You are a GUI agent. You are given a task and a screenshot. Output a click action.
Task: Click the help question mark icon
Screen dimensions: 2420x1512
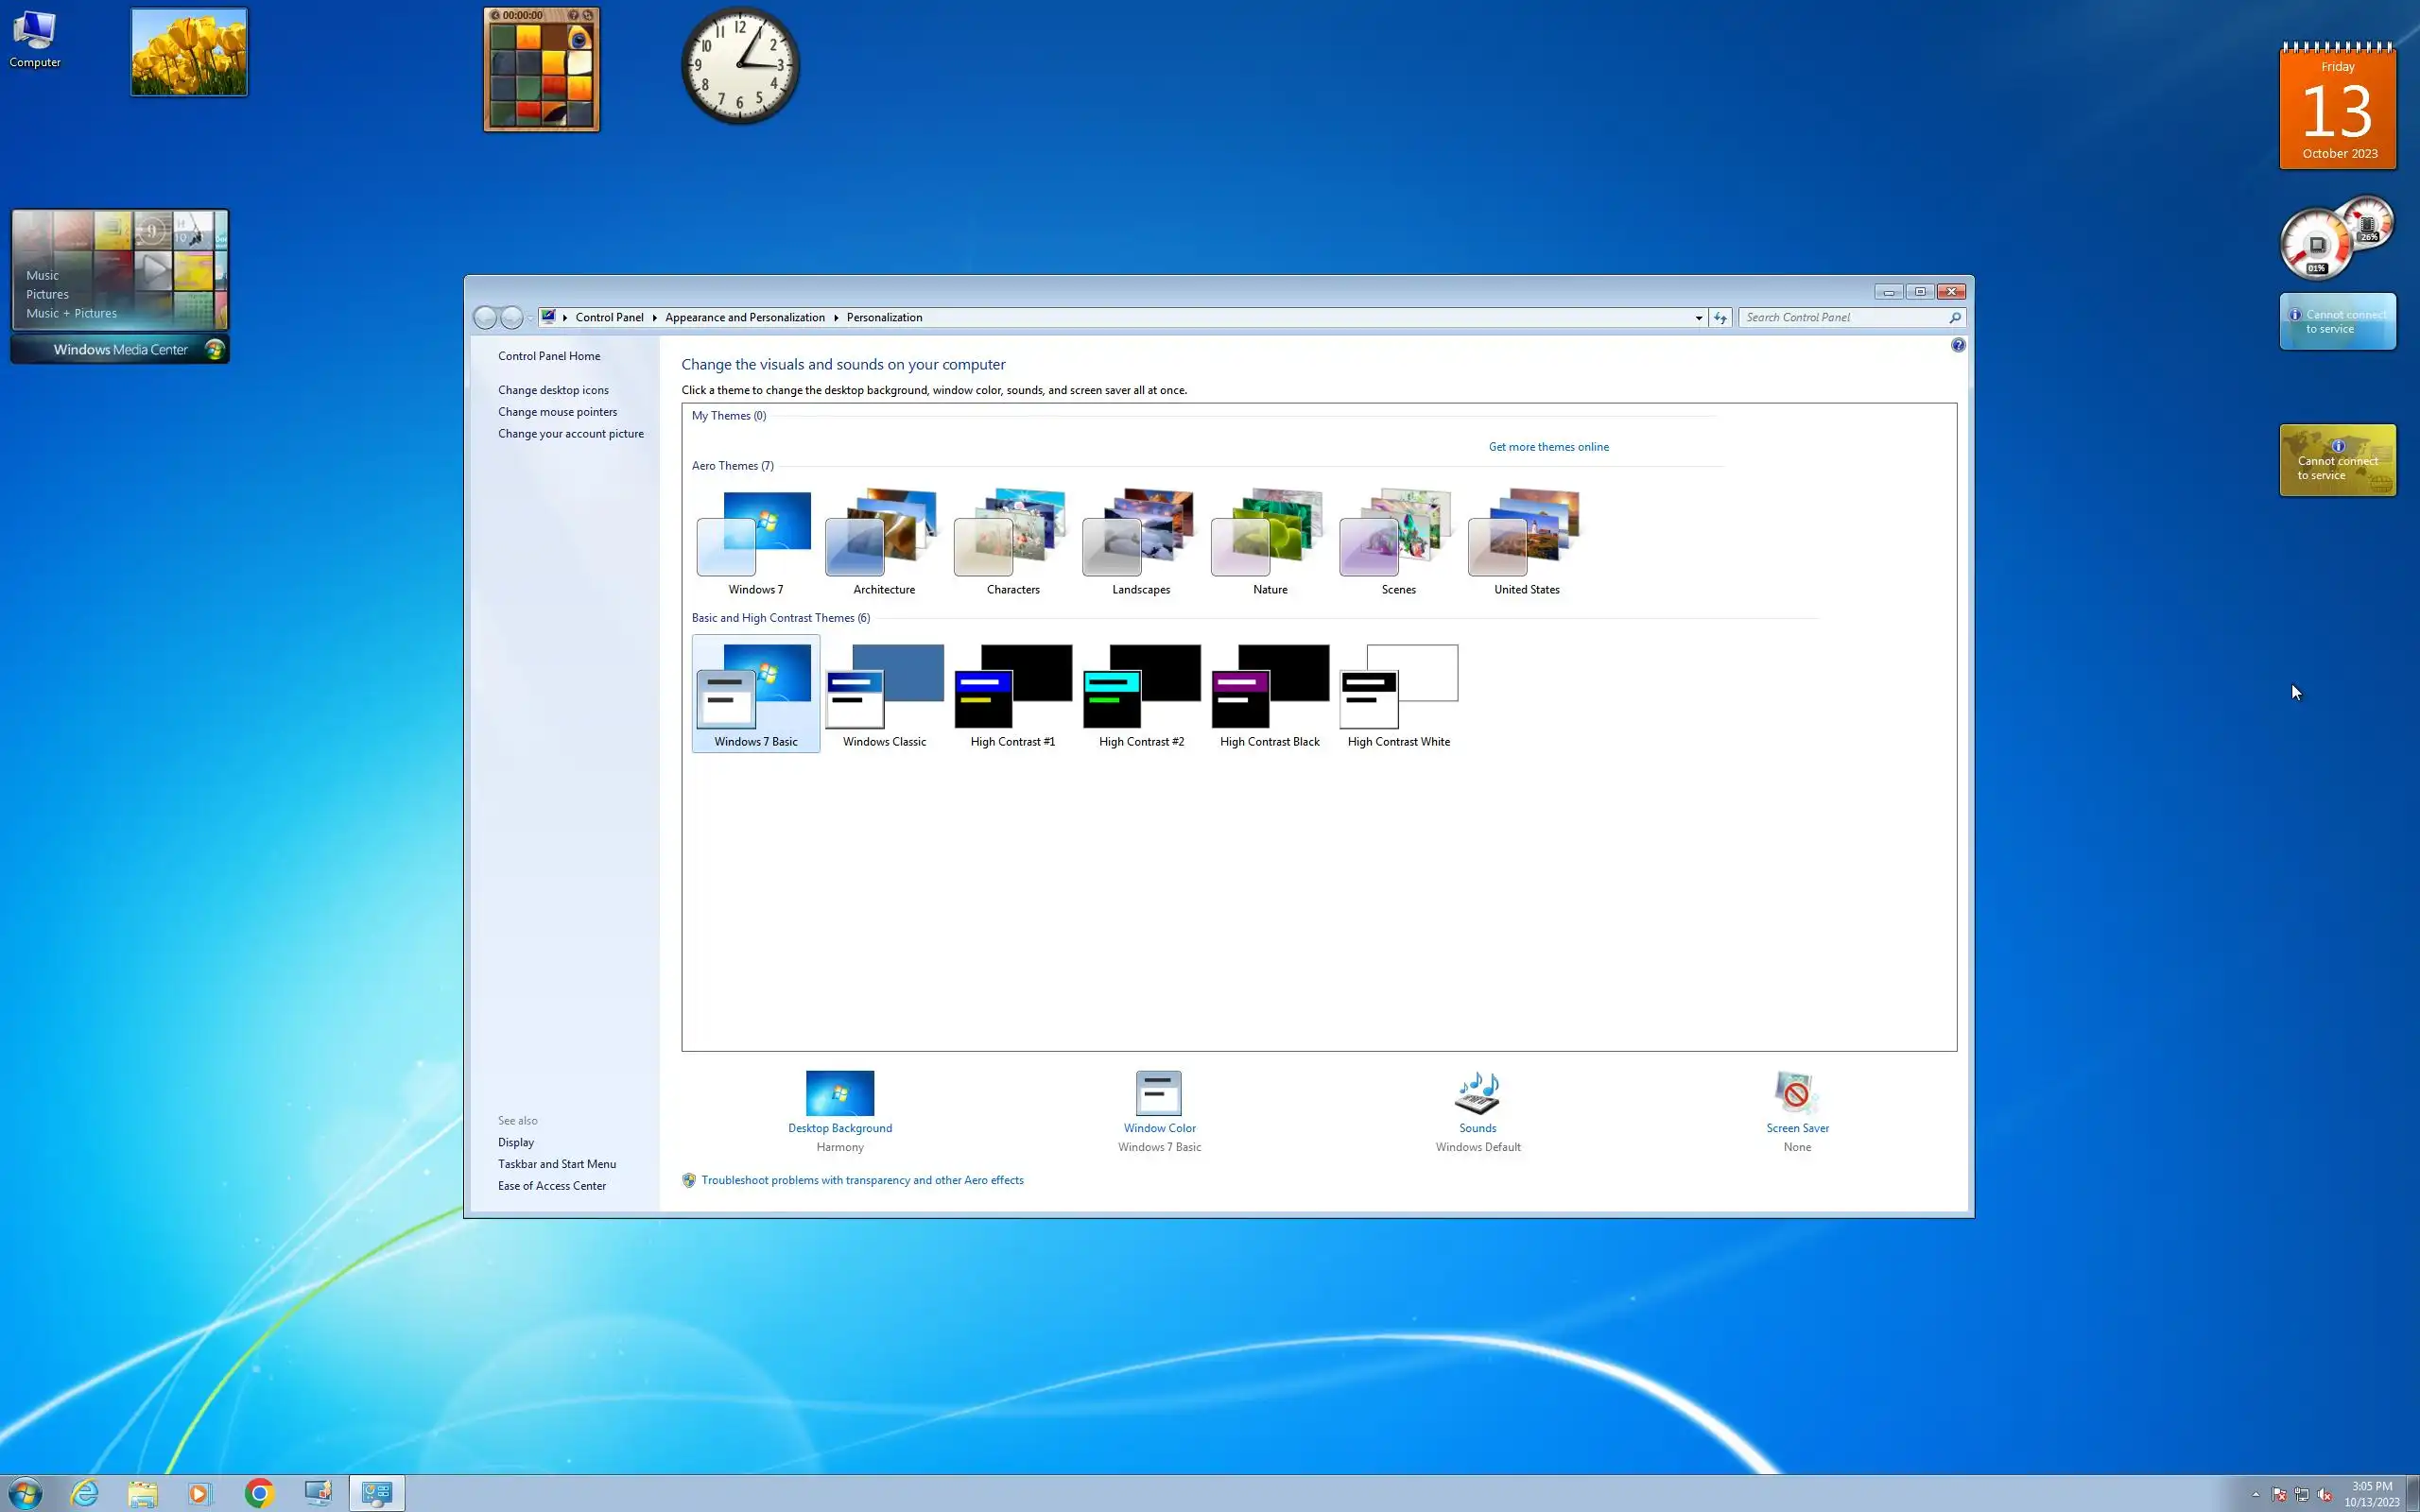click(x=1957, y=345)
